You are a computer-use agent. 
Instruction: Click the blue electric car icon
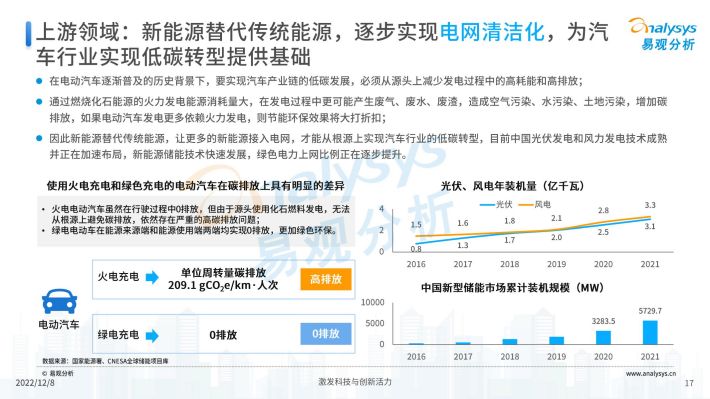pos(59,302)
